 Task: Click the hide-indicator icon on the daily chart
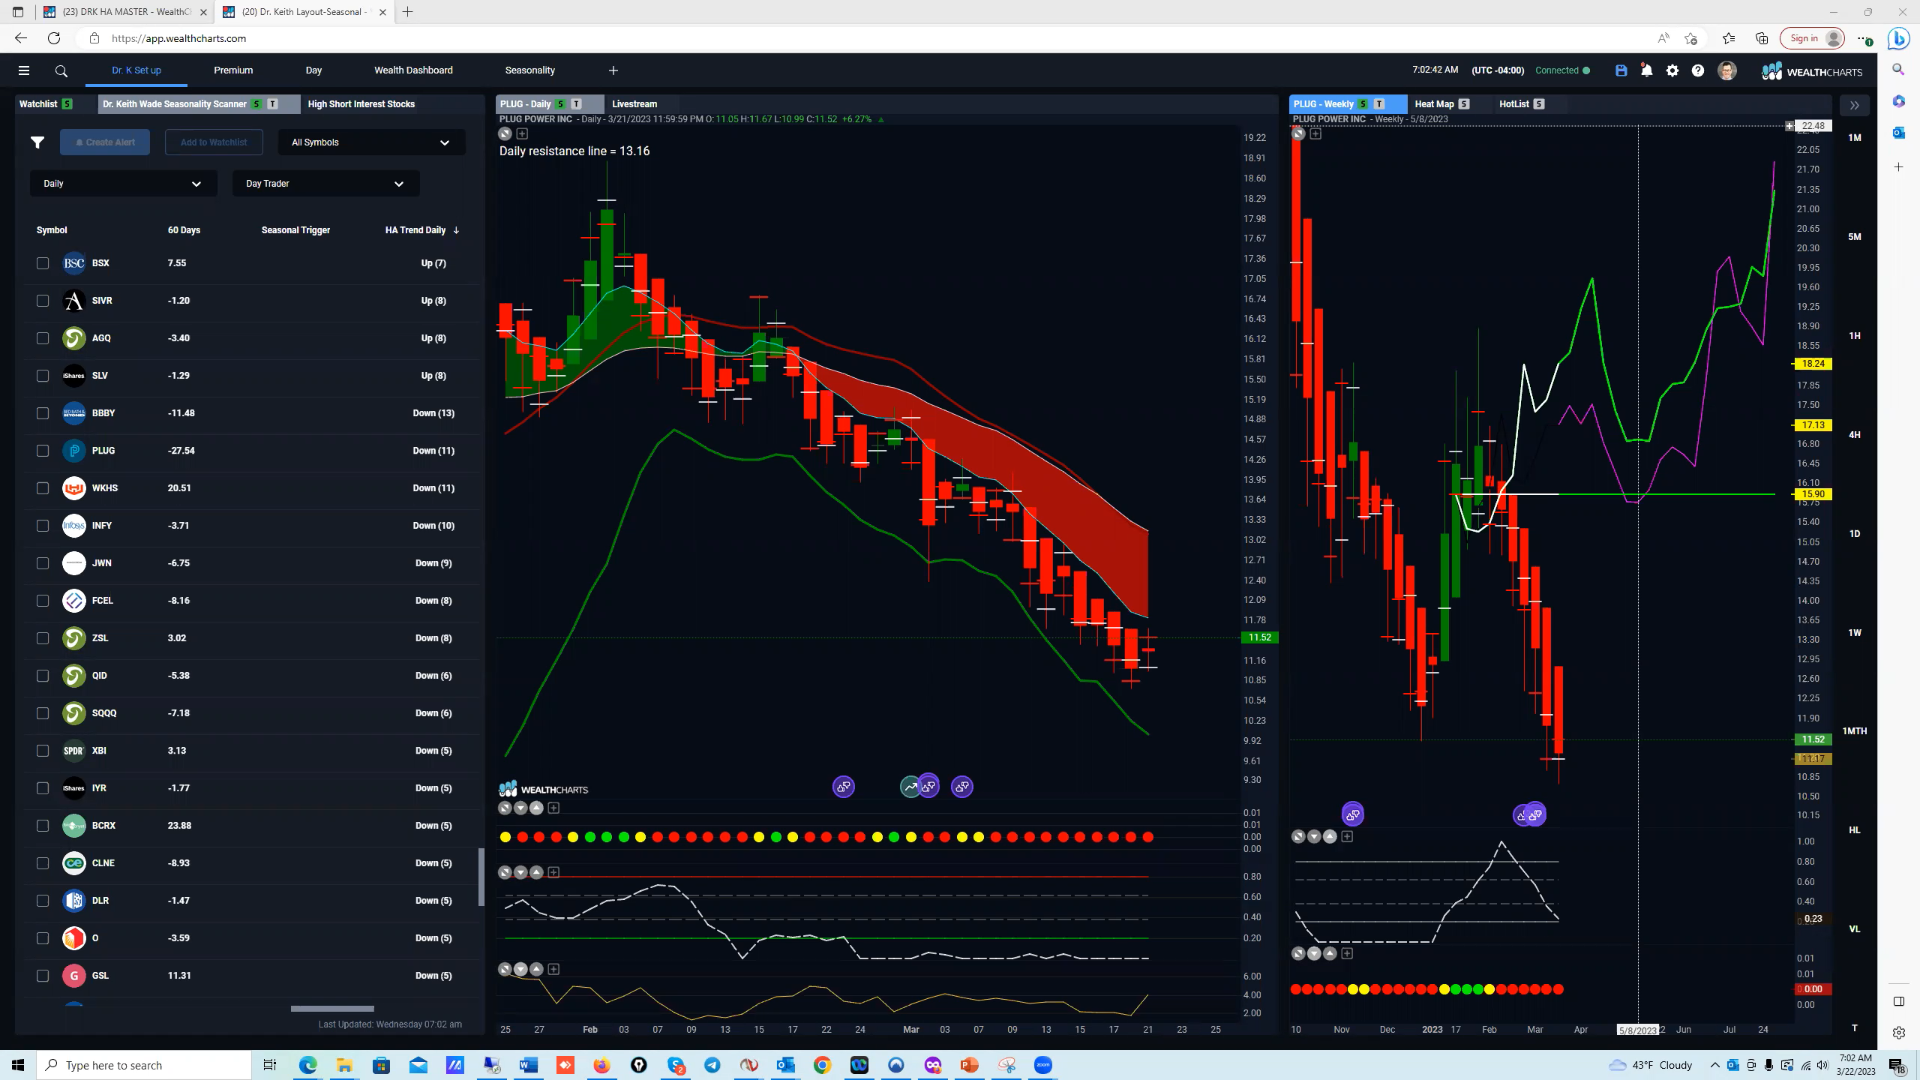[x=505, y=134]
